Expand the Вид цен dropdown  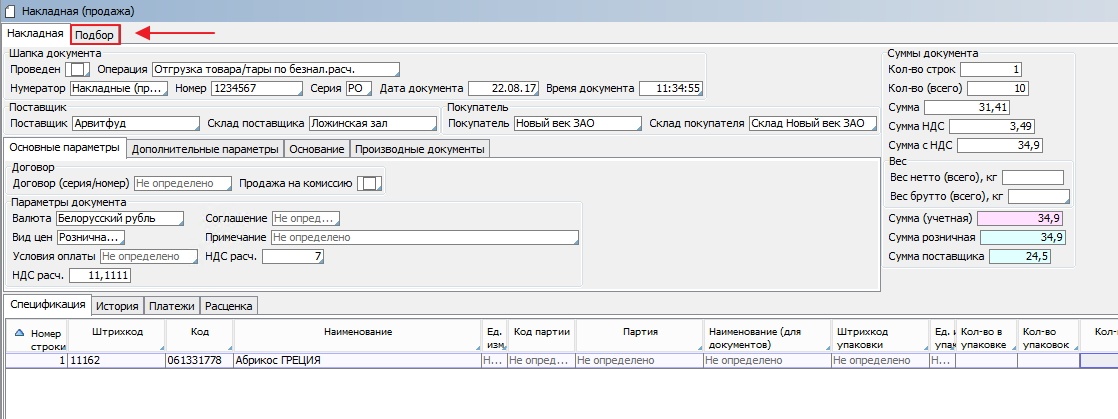tap(91, 237)
